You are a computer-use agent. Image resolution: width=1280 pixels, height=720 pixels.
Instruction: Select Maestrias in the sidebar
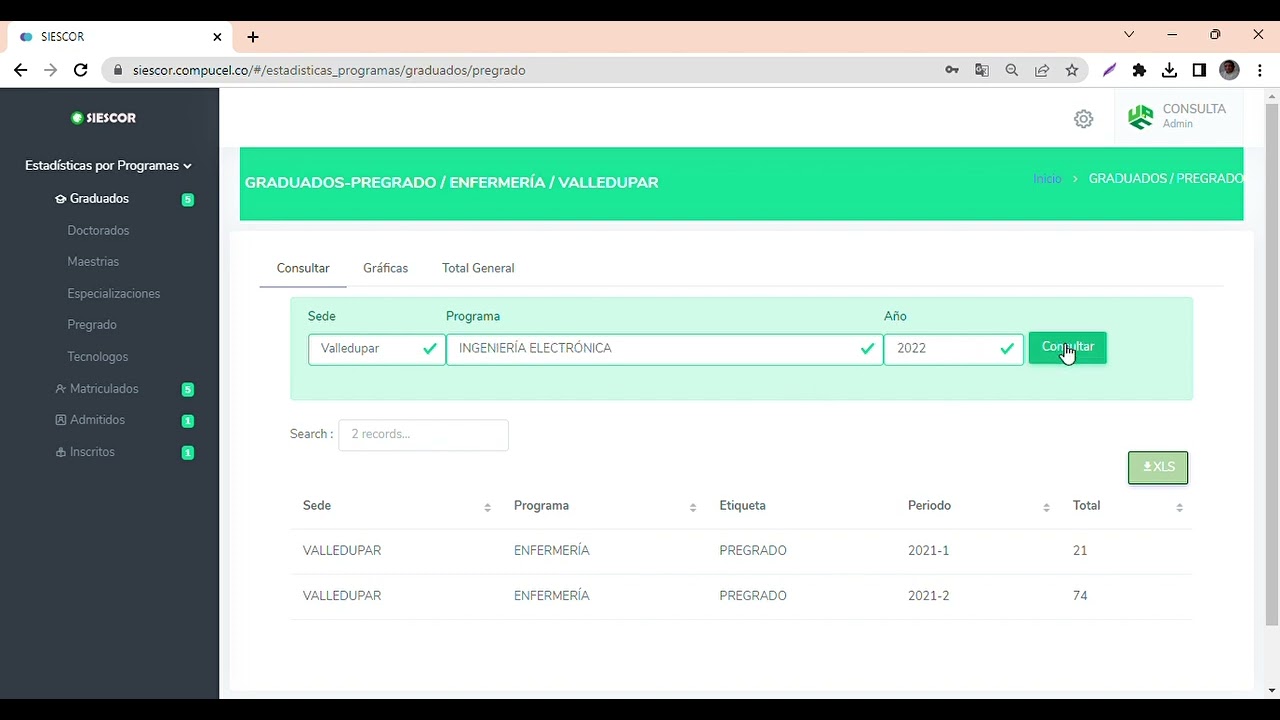[93, 262]
